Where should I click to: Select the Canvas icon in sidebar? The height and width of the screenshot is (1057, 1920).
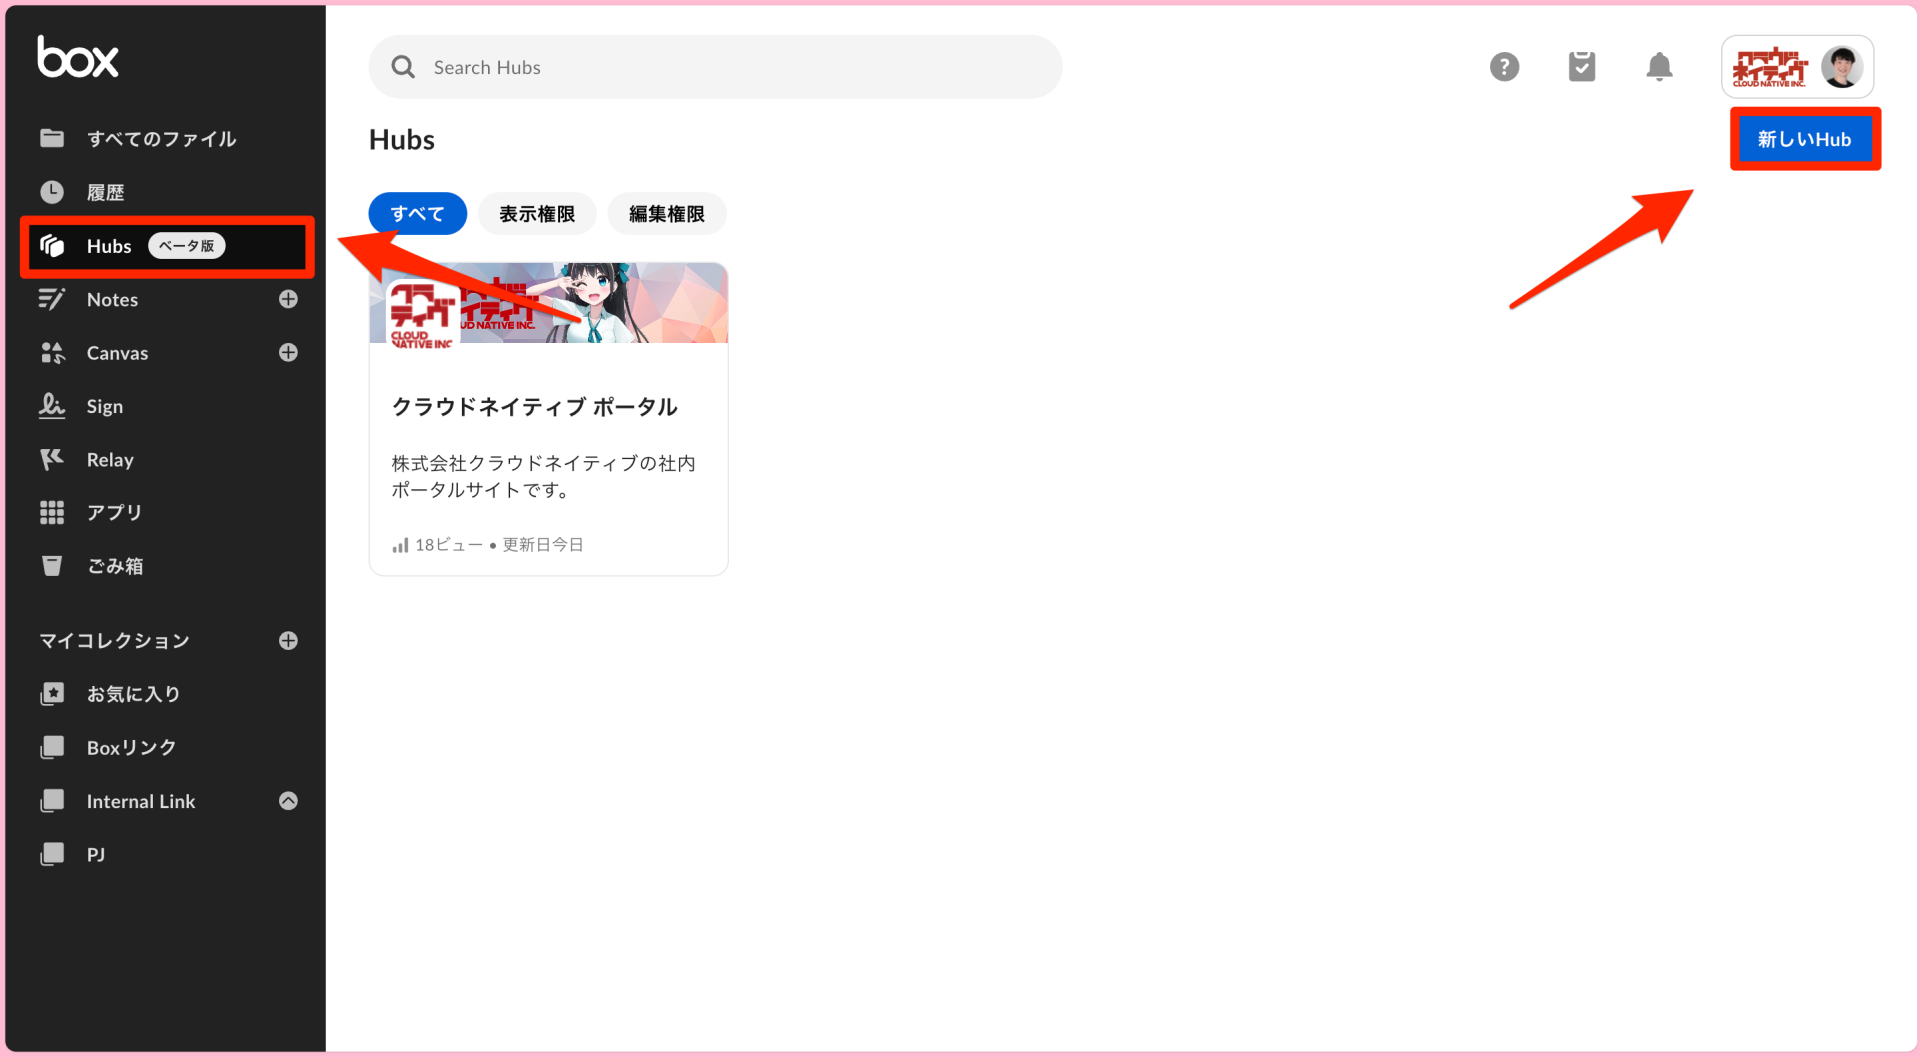(52, 352)
